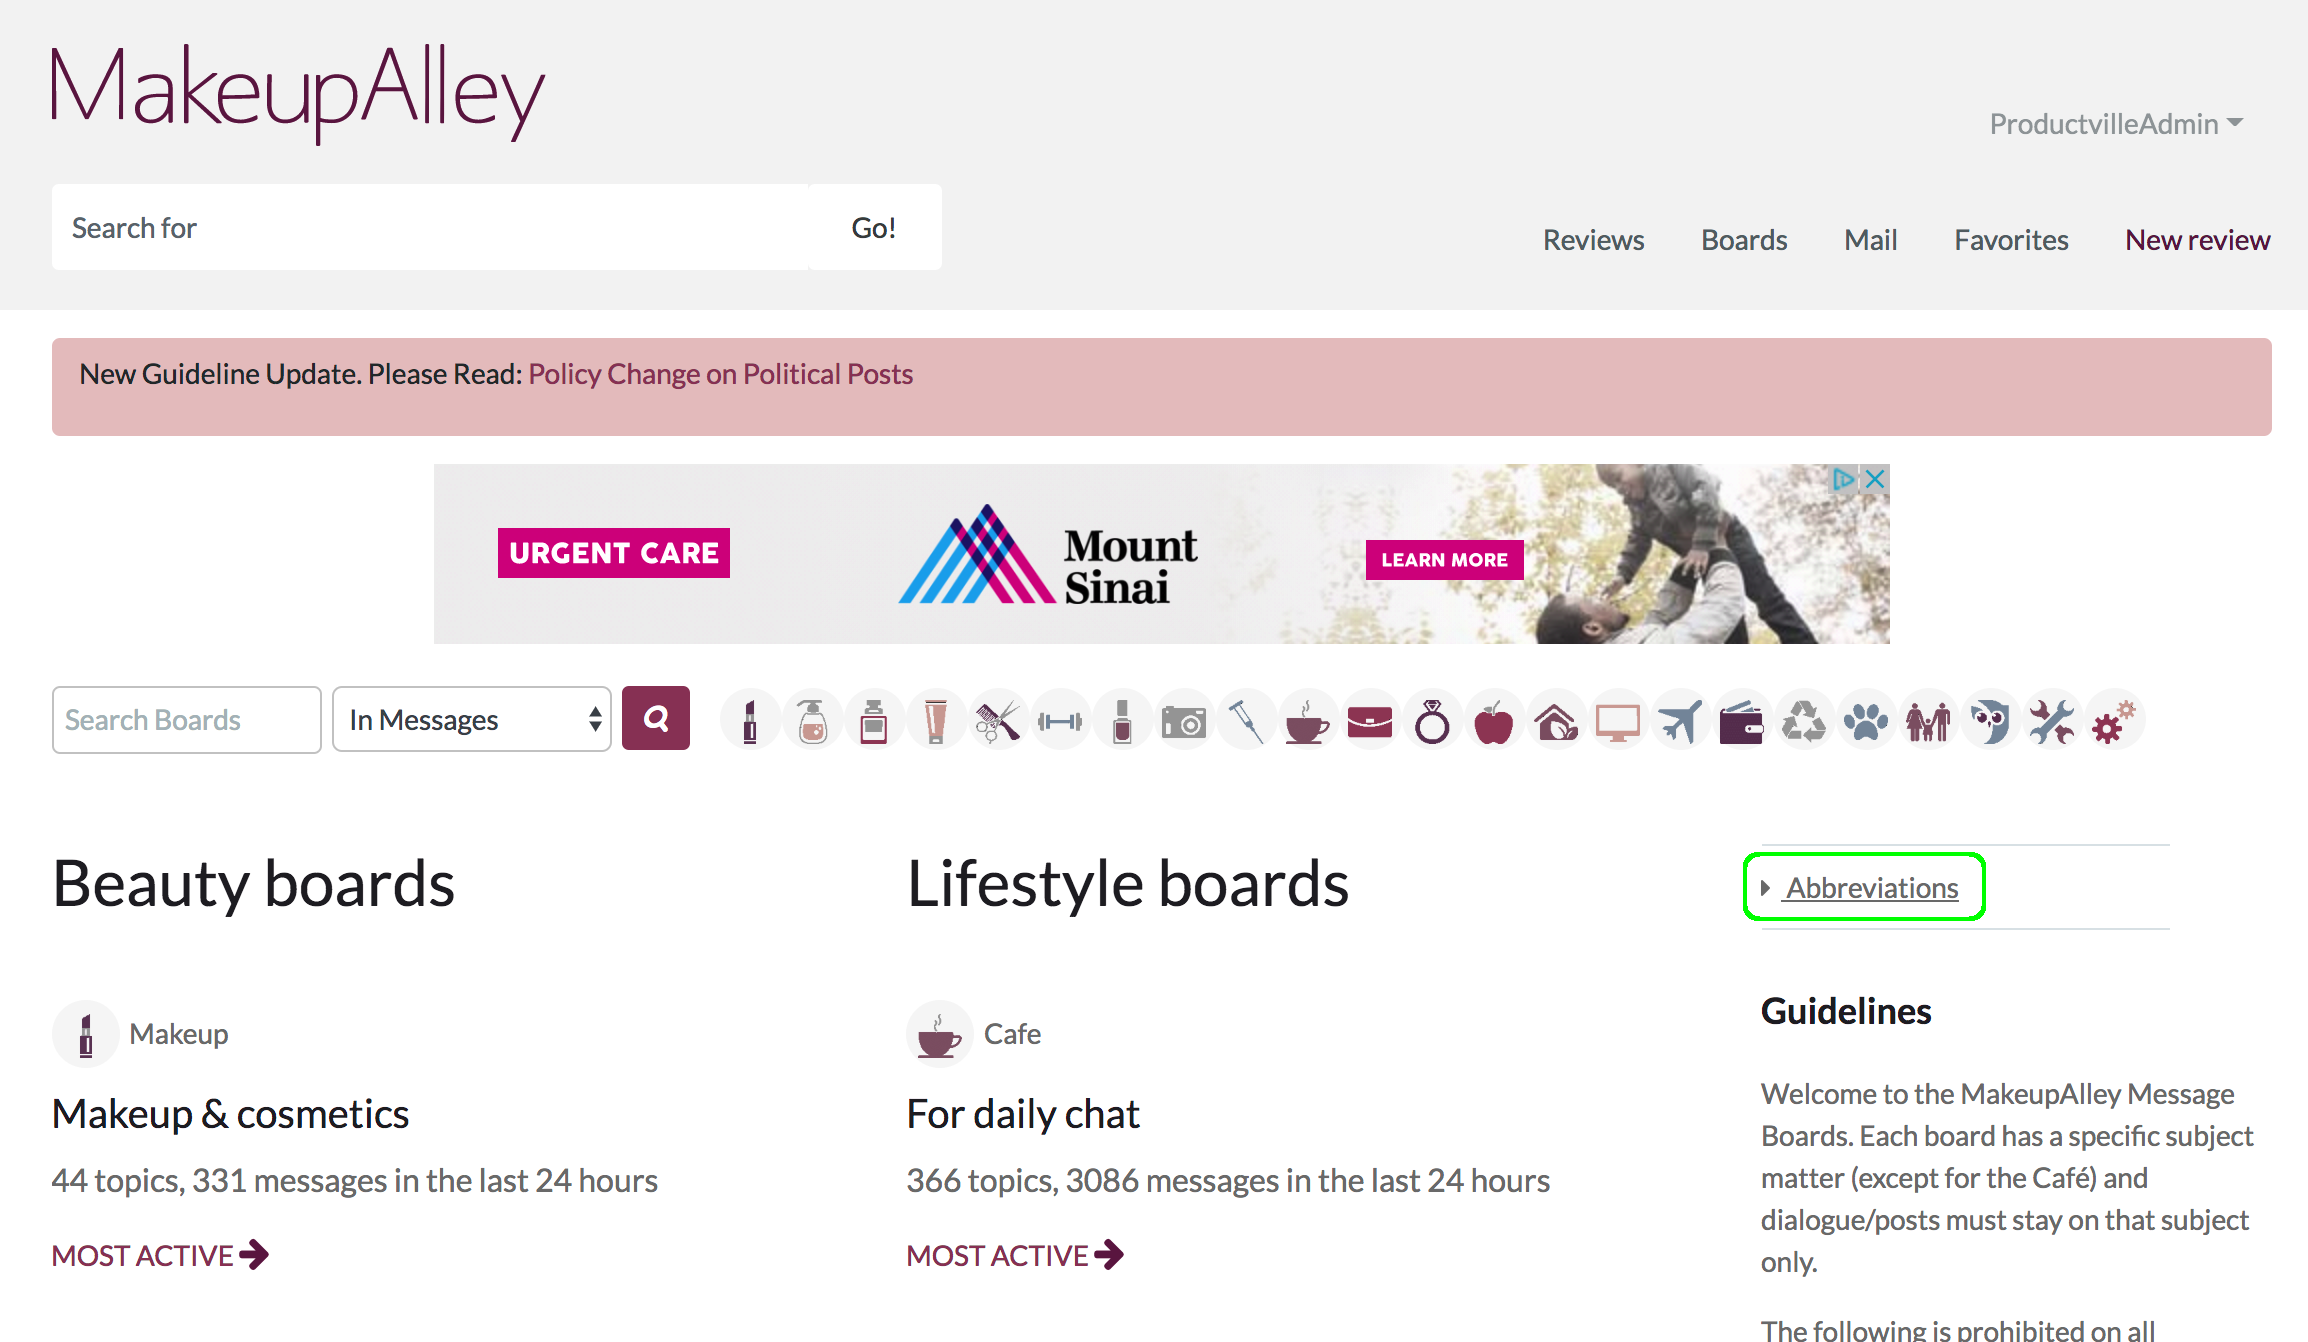Screen dimensions: 2308x1342
Task: Open the recycle symbol board icon
Action: (x=1804, y=721)
